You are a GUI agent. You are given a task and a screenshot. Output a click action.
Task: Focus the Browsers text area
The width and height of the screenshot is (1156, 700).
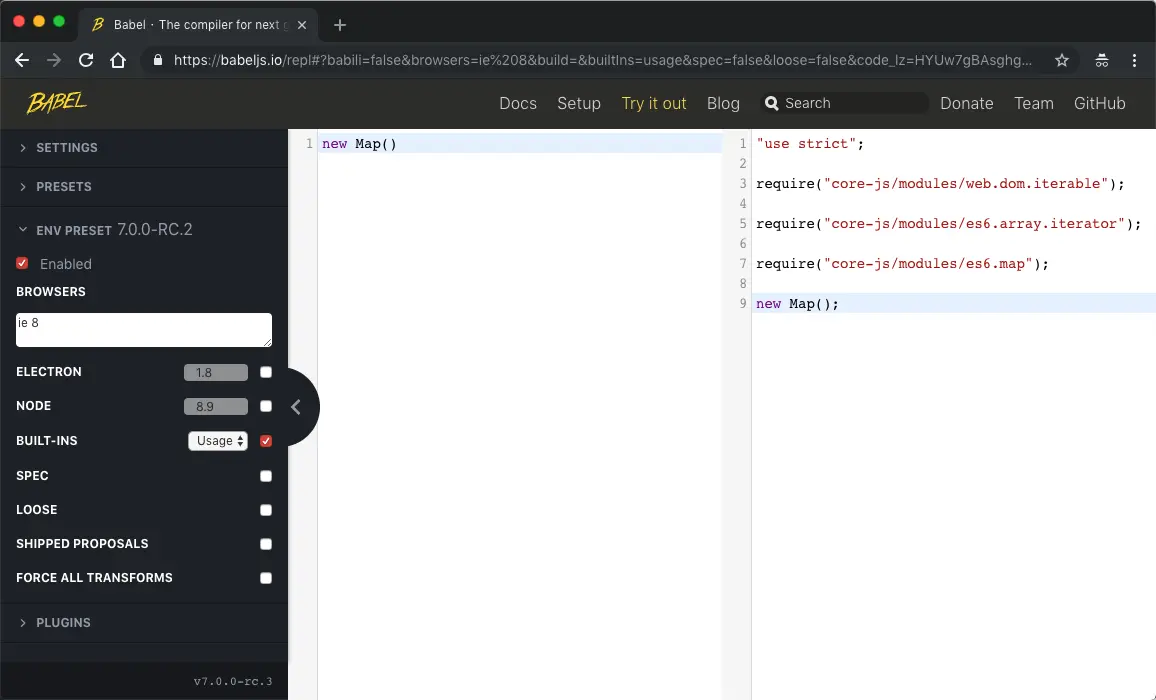click(144, 330)
